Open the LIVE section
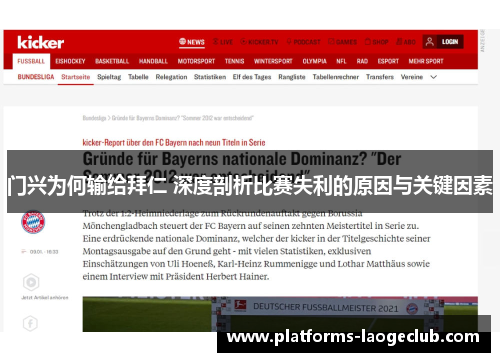This screenshot has width=500, height=362. click(x=223, y=42)
